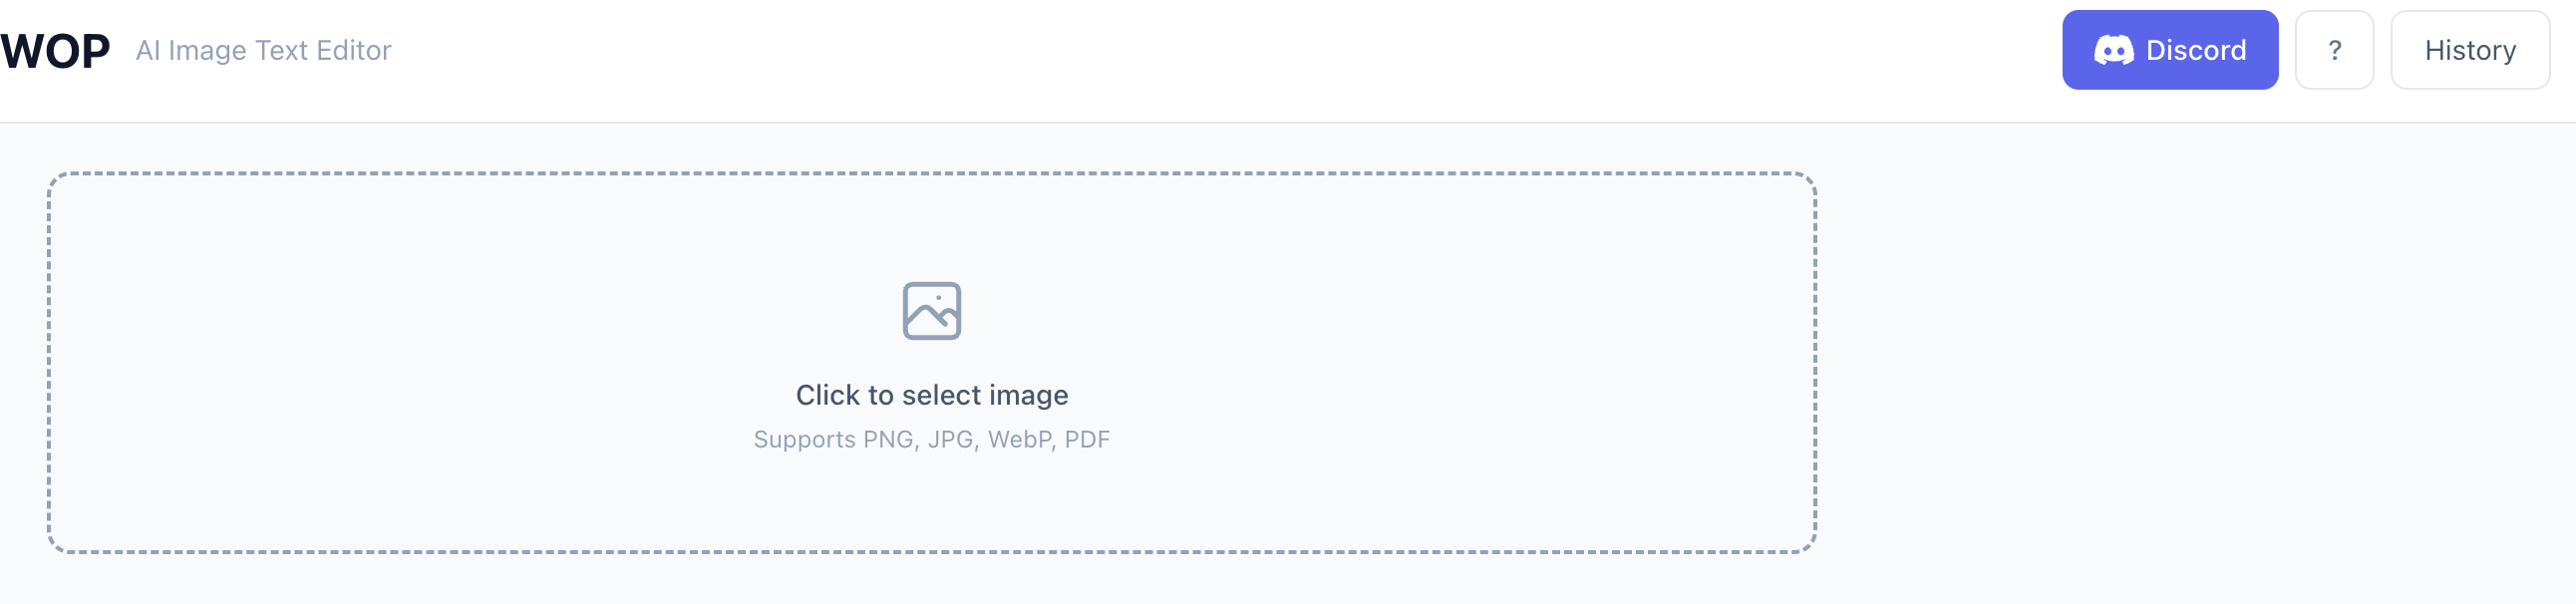
Task: Click the image placeholder icon in the dropzone
Action: 932,310
